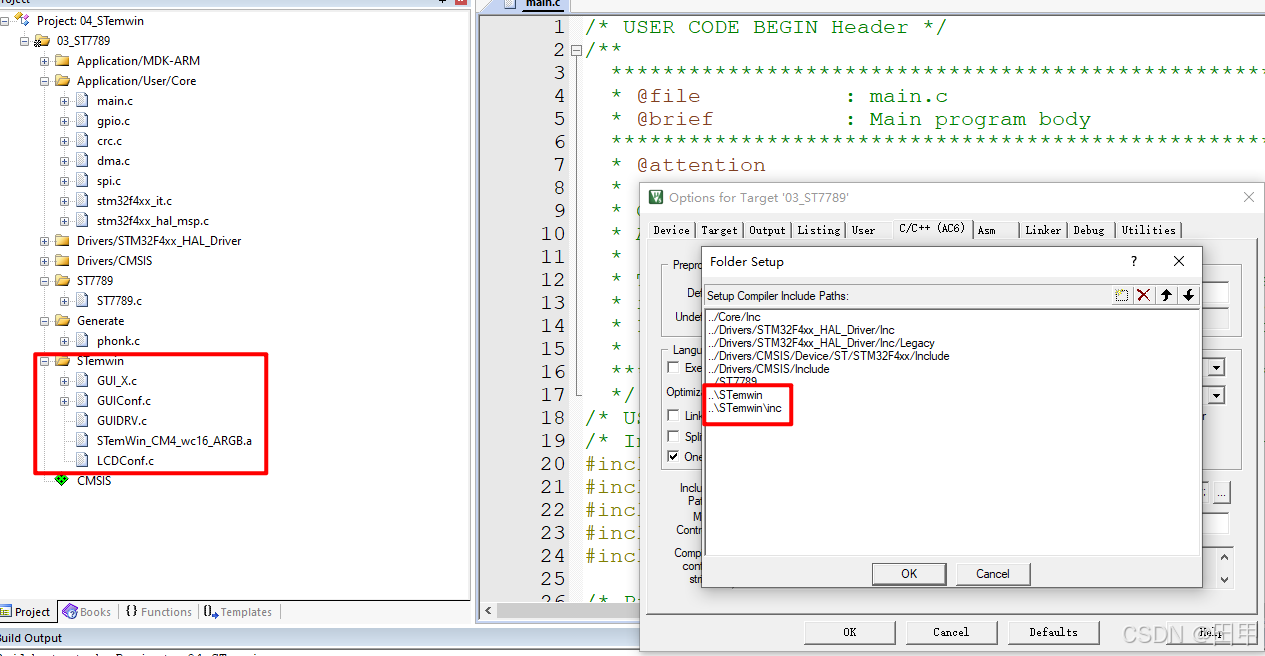1265x656 pixels.
Task: Open the Asm tab
Action: (x=986, y=230)
